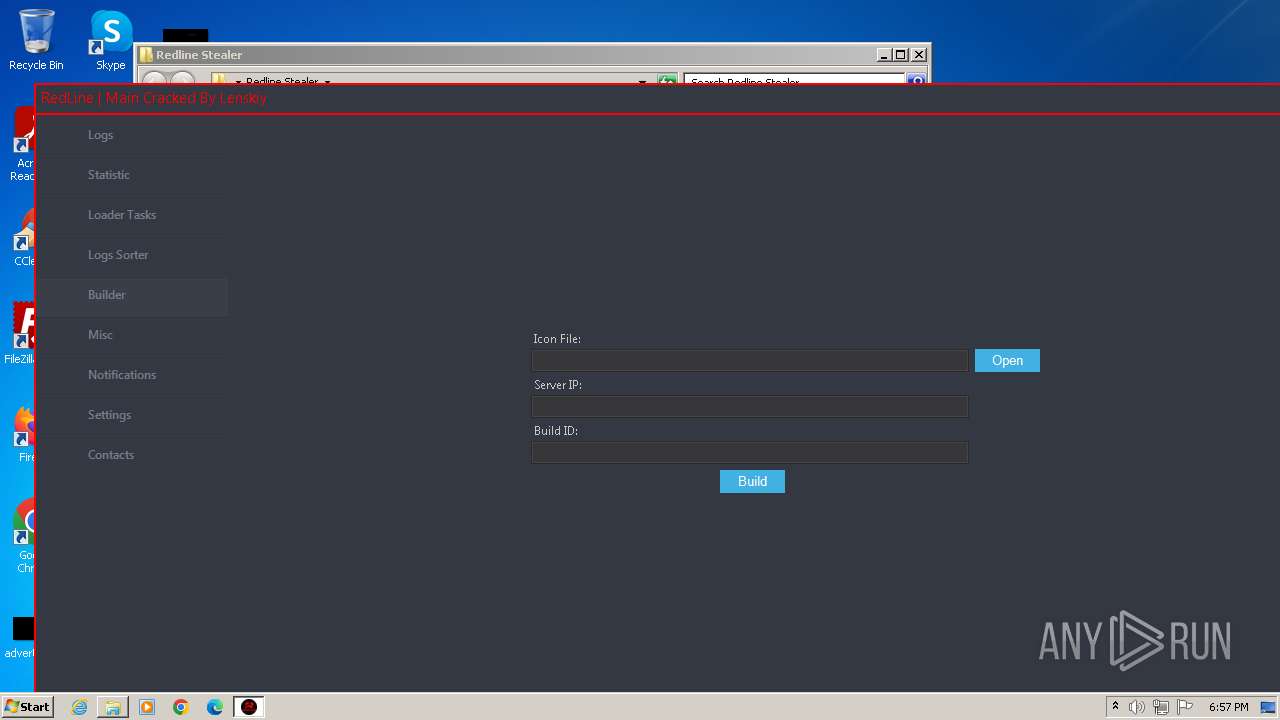Click the volume speaker tray icon
Viewport: 1280px width, 720px height.
pyautogui.click(x=1137, y=707)
